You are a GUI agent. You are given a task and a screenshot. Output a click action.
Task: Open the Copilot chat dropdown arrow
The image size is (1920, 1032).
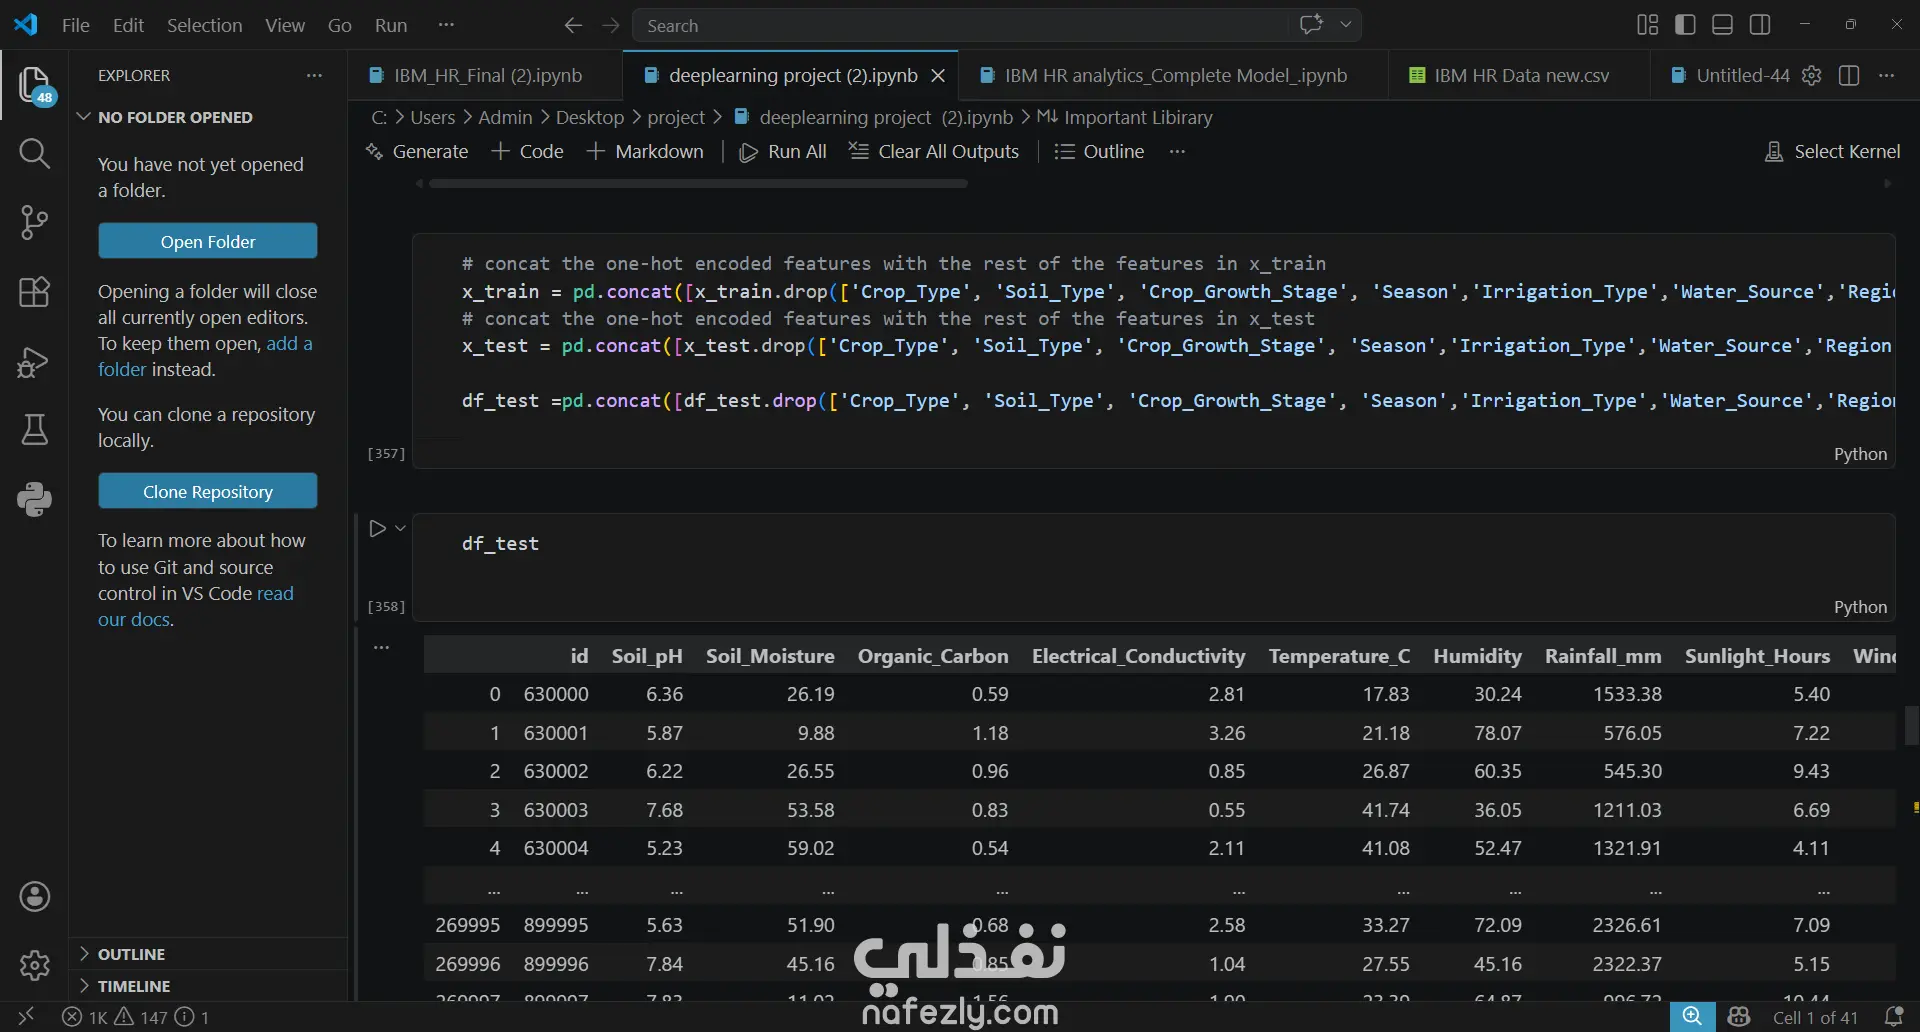(1346, 25)
